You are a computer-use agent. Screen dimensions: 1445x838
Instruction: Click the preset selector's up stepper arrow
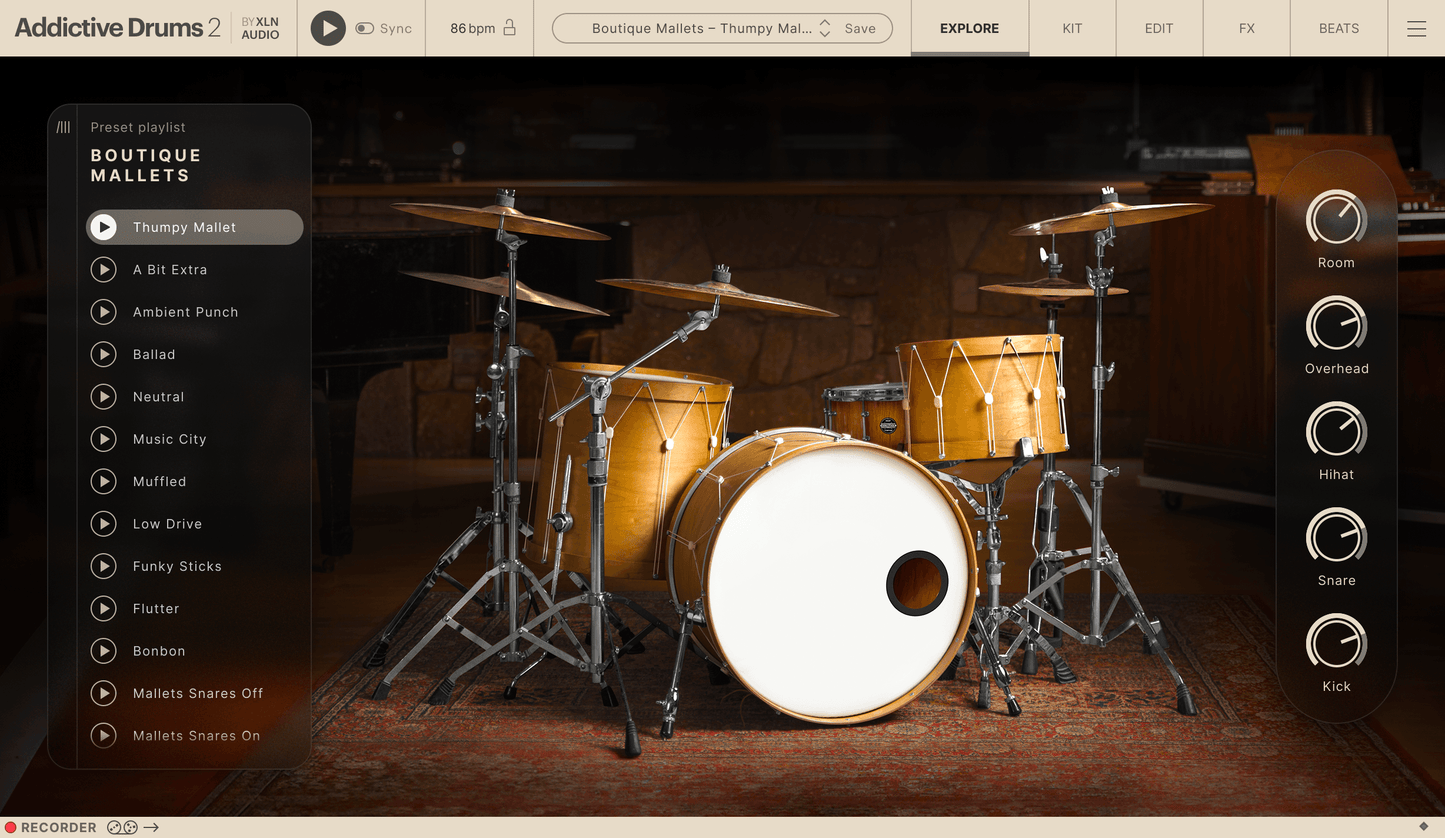[825, 23]
